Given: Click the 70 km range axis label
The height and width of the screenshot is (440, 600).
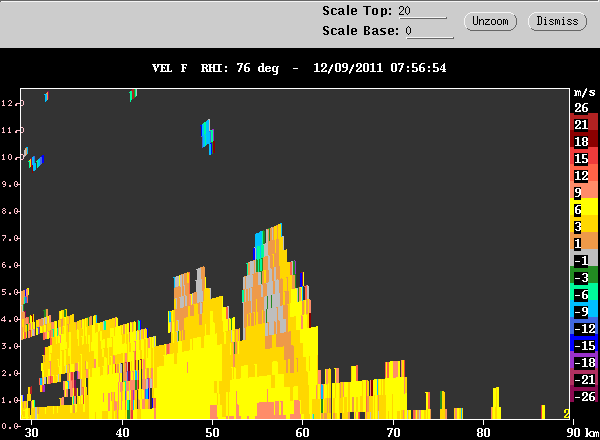Looking at the screenshot, I should pyautogui.click(x=393, y=433).
